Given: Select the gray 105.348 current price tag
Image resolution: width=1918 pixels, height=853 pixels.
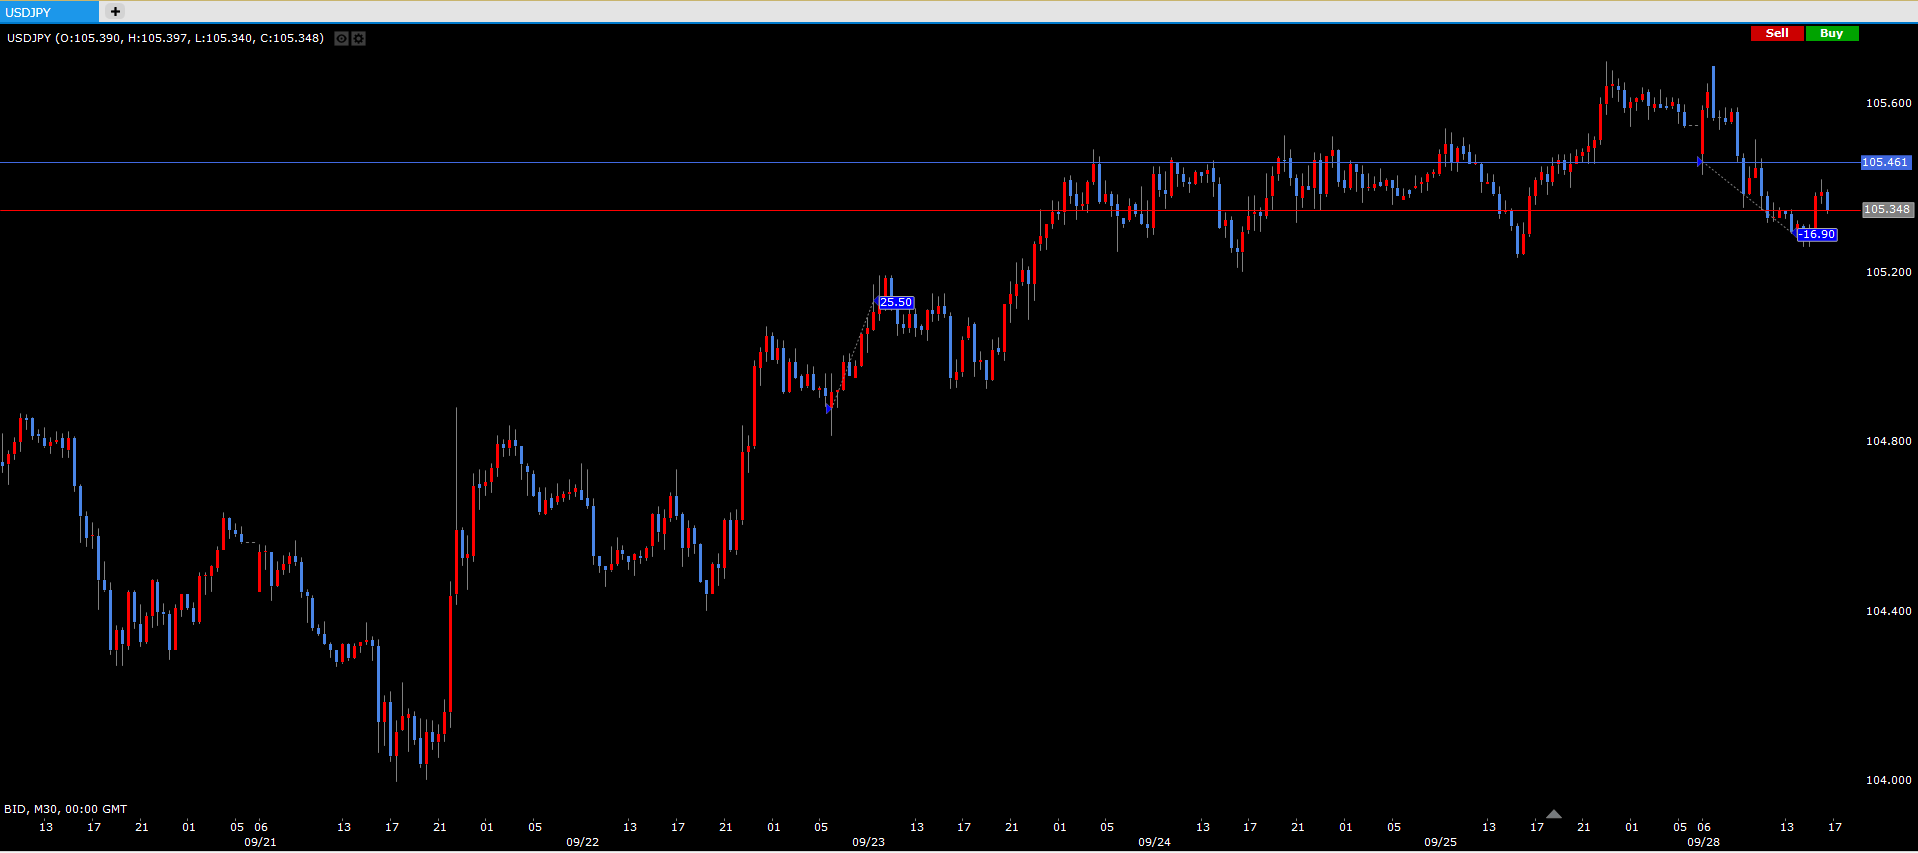Looking at the screenshot, I should coord(1886,210).
